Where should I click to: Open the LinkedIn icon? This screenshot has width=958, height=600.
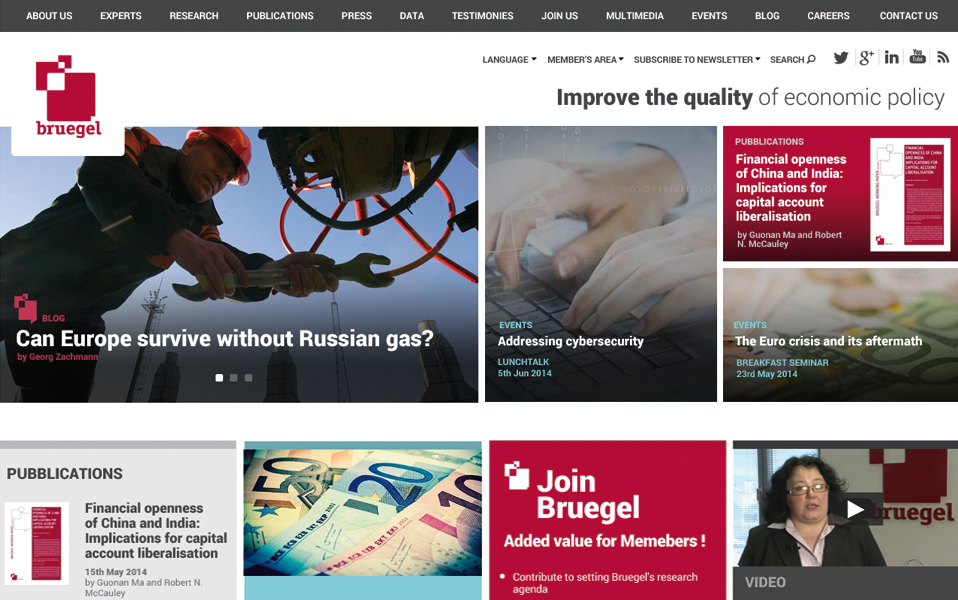pyautogui.click(x=891, y=57)
